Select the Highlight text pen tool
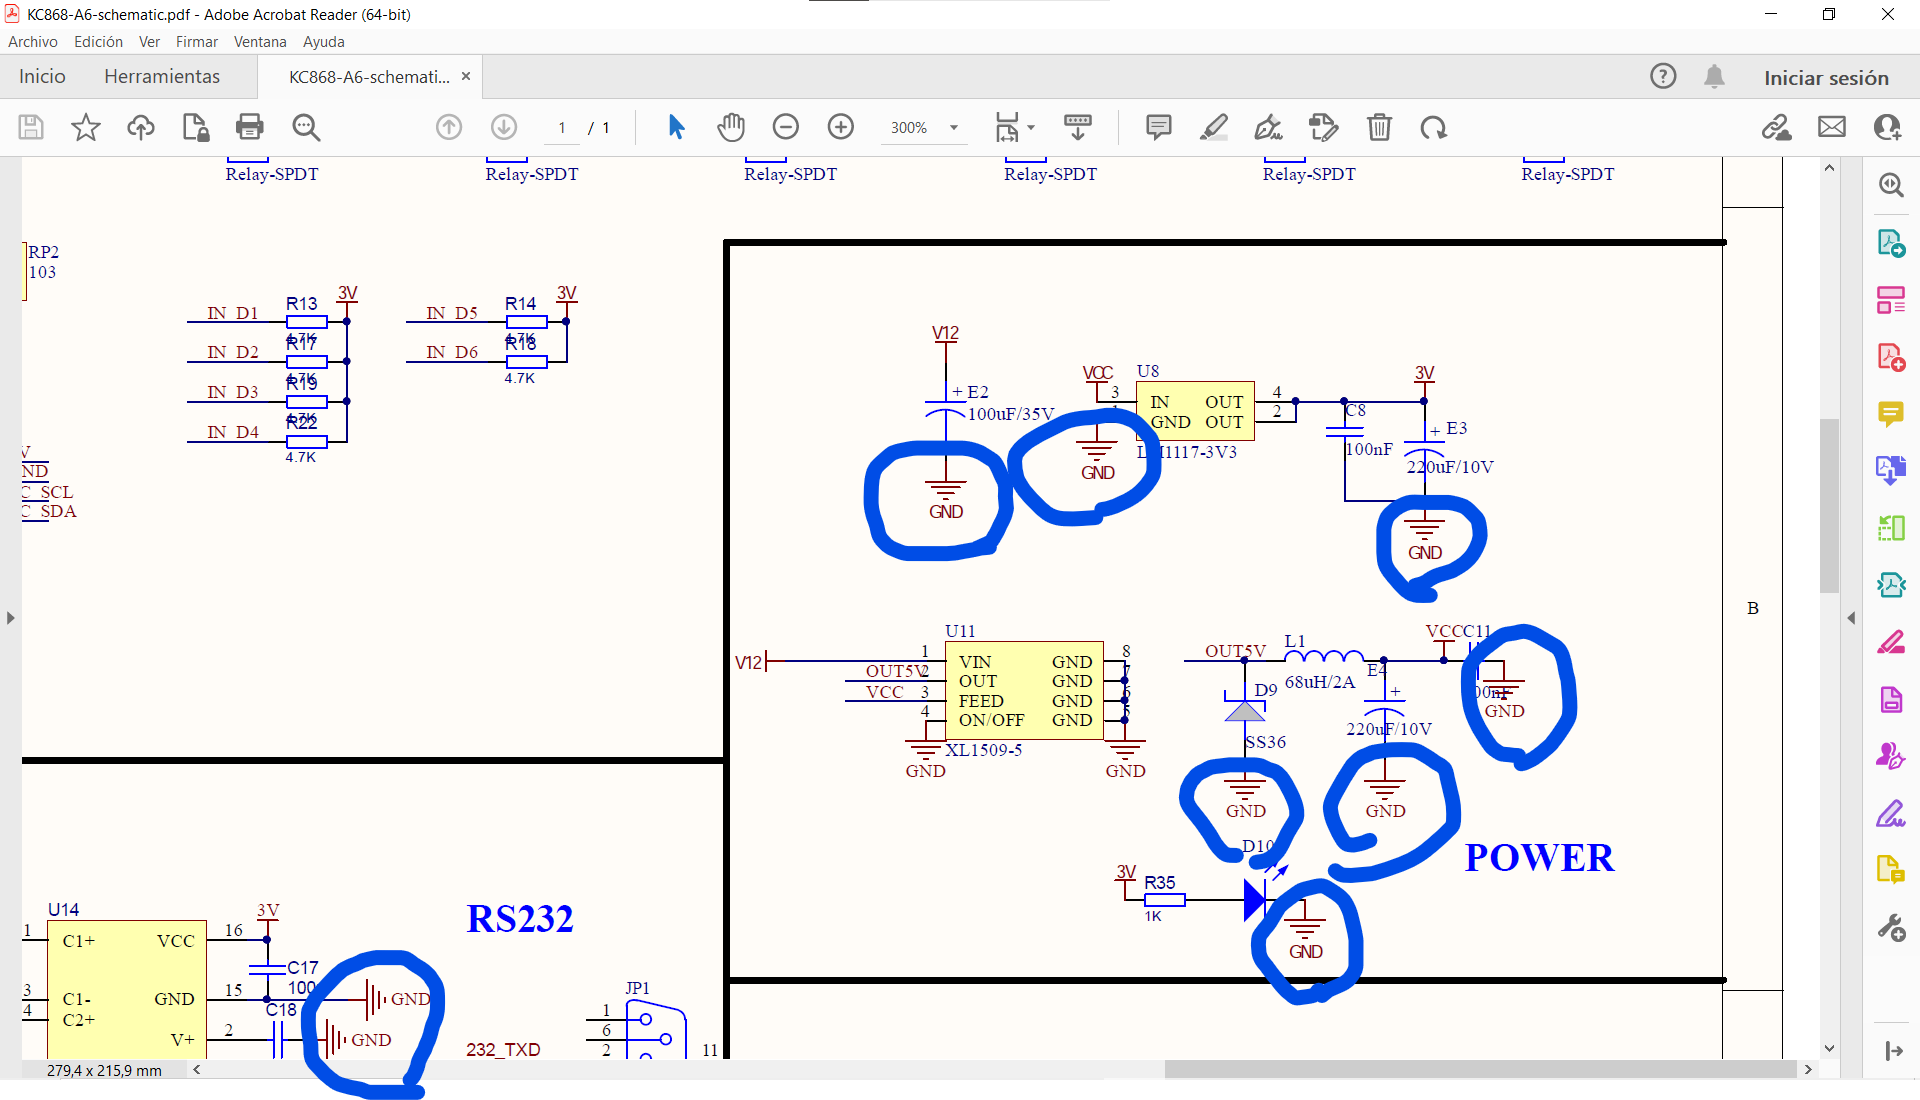1920x1100 pixels. coord(1213,127)
